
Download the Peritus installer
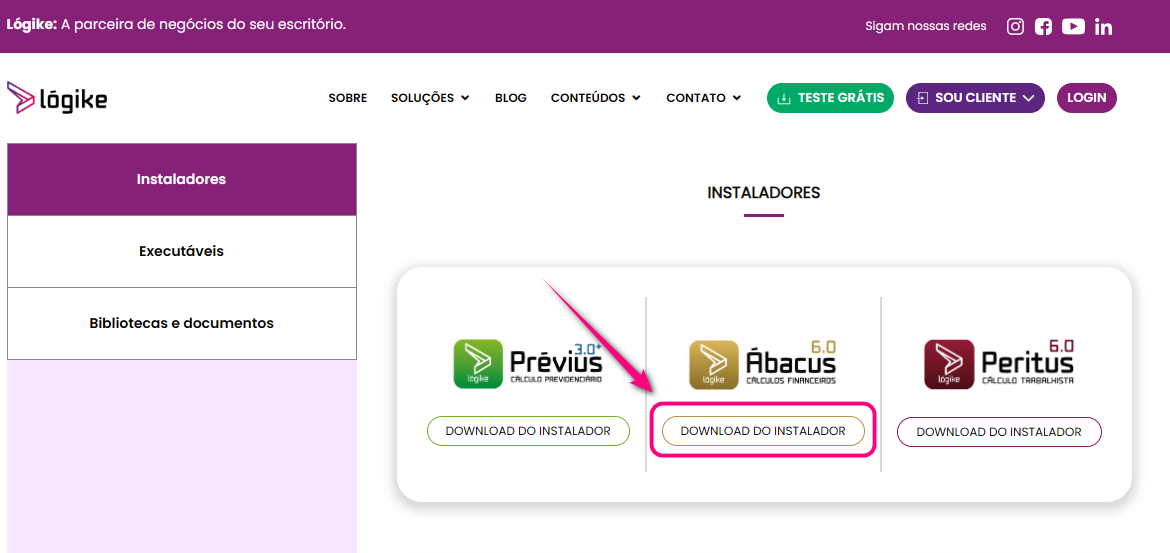click(x=999, y=431)
